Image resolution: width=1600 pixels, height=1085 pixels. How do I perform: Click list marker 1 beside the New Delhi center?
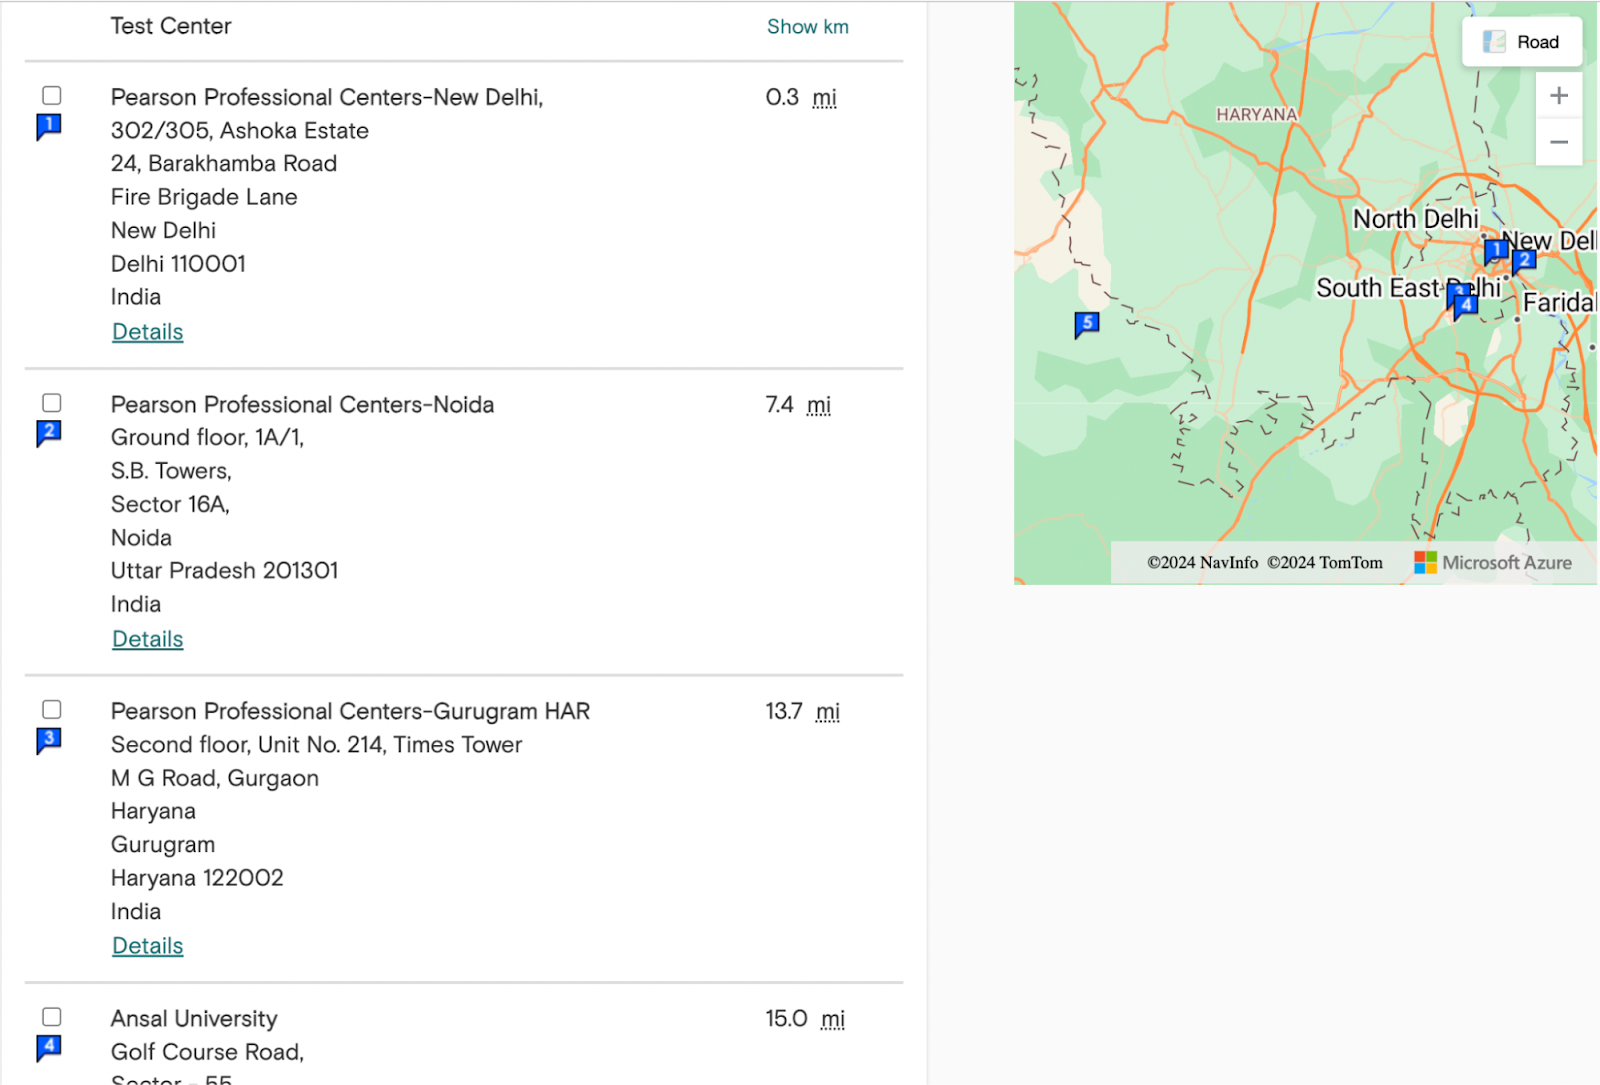click(x=49, y=127)
